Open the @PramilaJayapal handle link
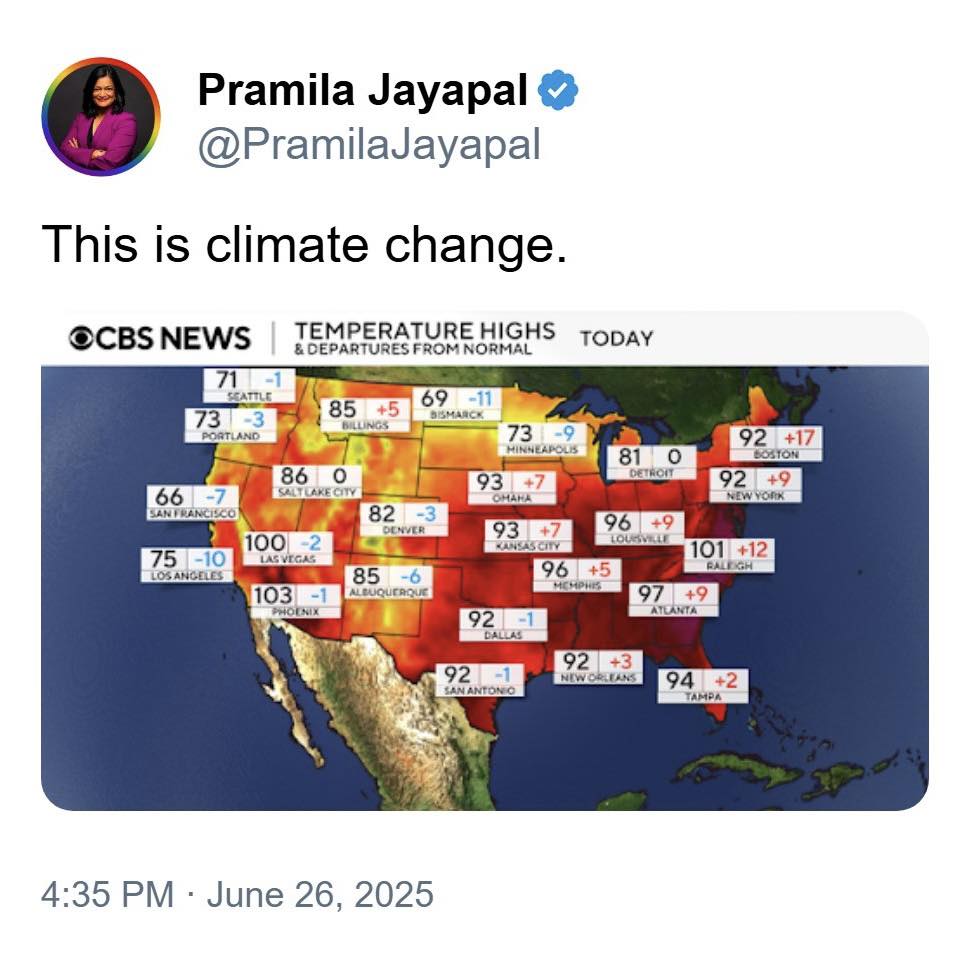Screen dimensions: 968x968 tap(369, 146)
